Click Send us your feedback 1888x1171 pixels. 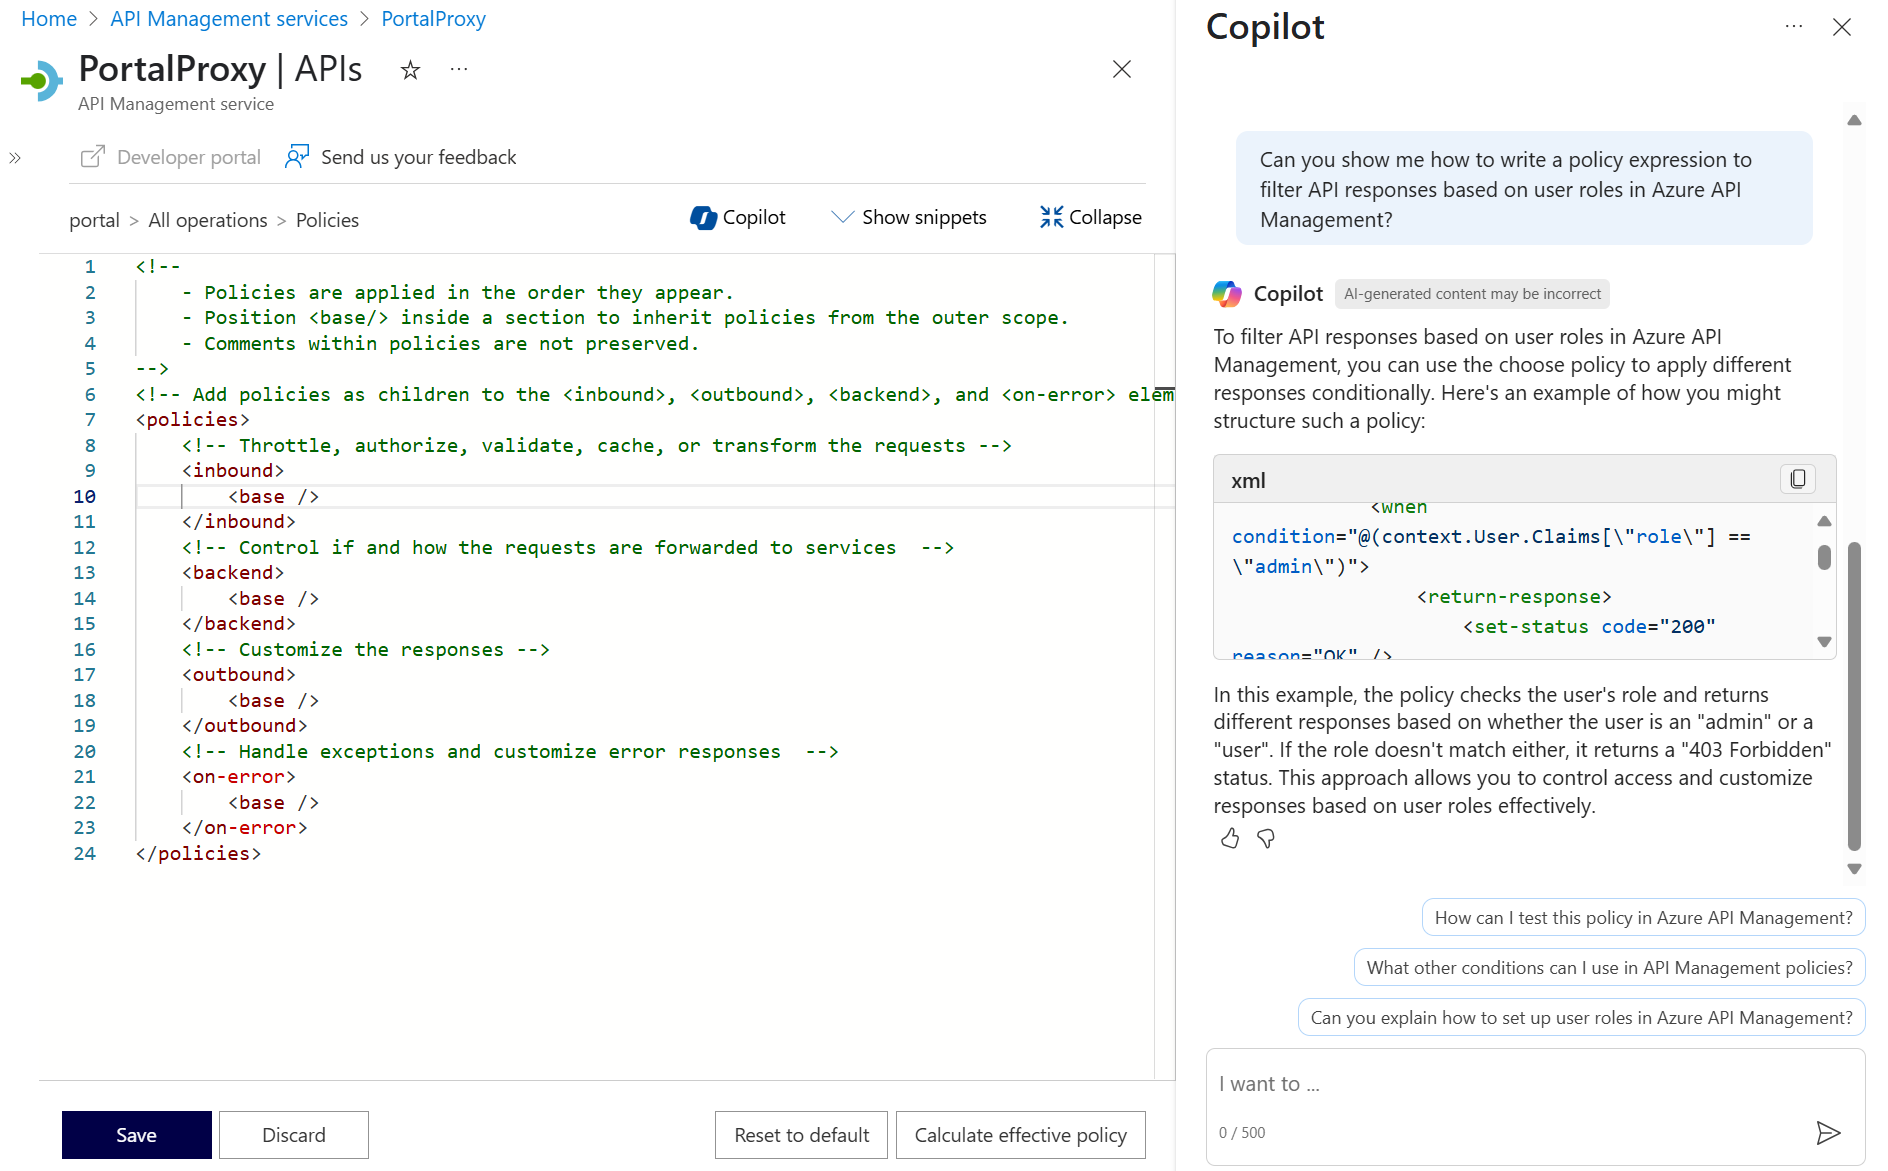click(x=401, y=157)
